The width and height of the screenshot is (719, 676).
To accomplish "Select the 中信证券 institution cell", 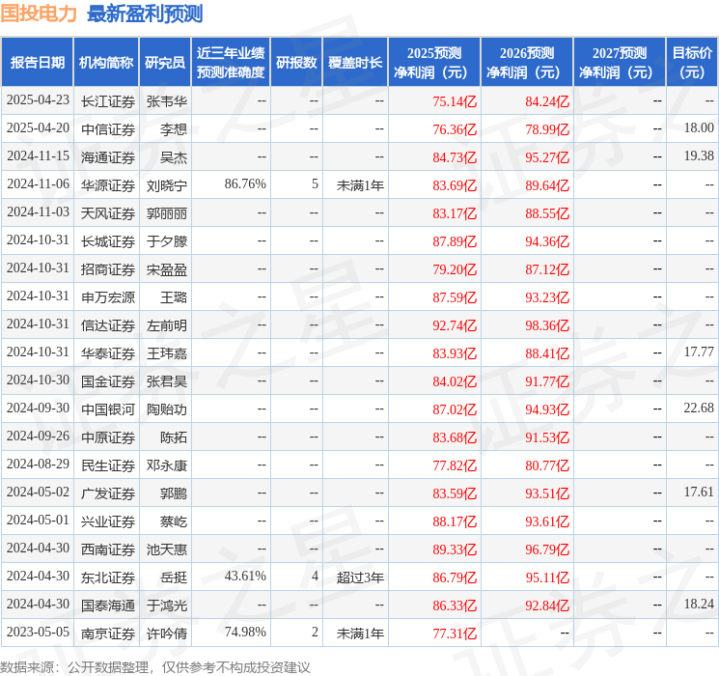I will pos(108,129).
